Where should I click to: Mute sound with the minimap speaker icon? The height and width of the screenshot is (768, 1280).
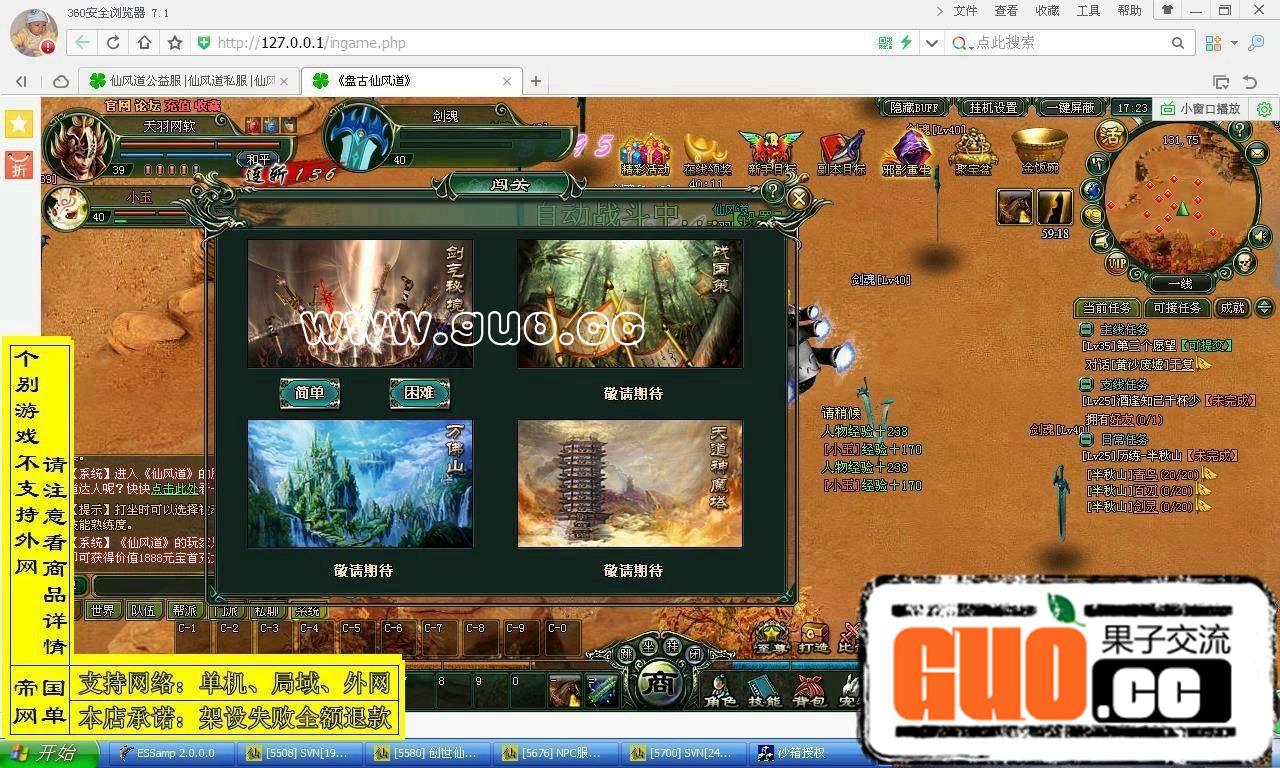coord(1260,236)
